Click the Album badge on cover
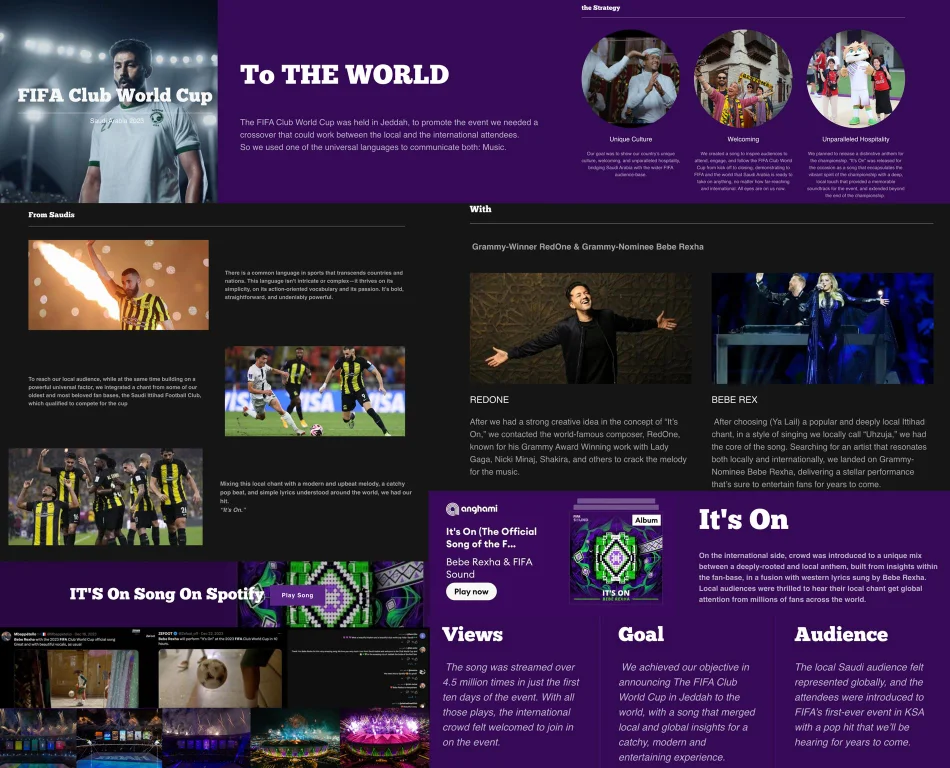The image size is (950, 768). tap(646, 520)
